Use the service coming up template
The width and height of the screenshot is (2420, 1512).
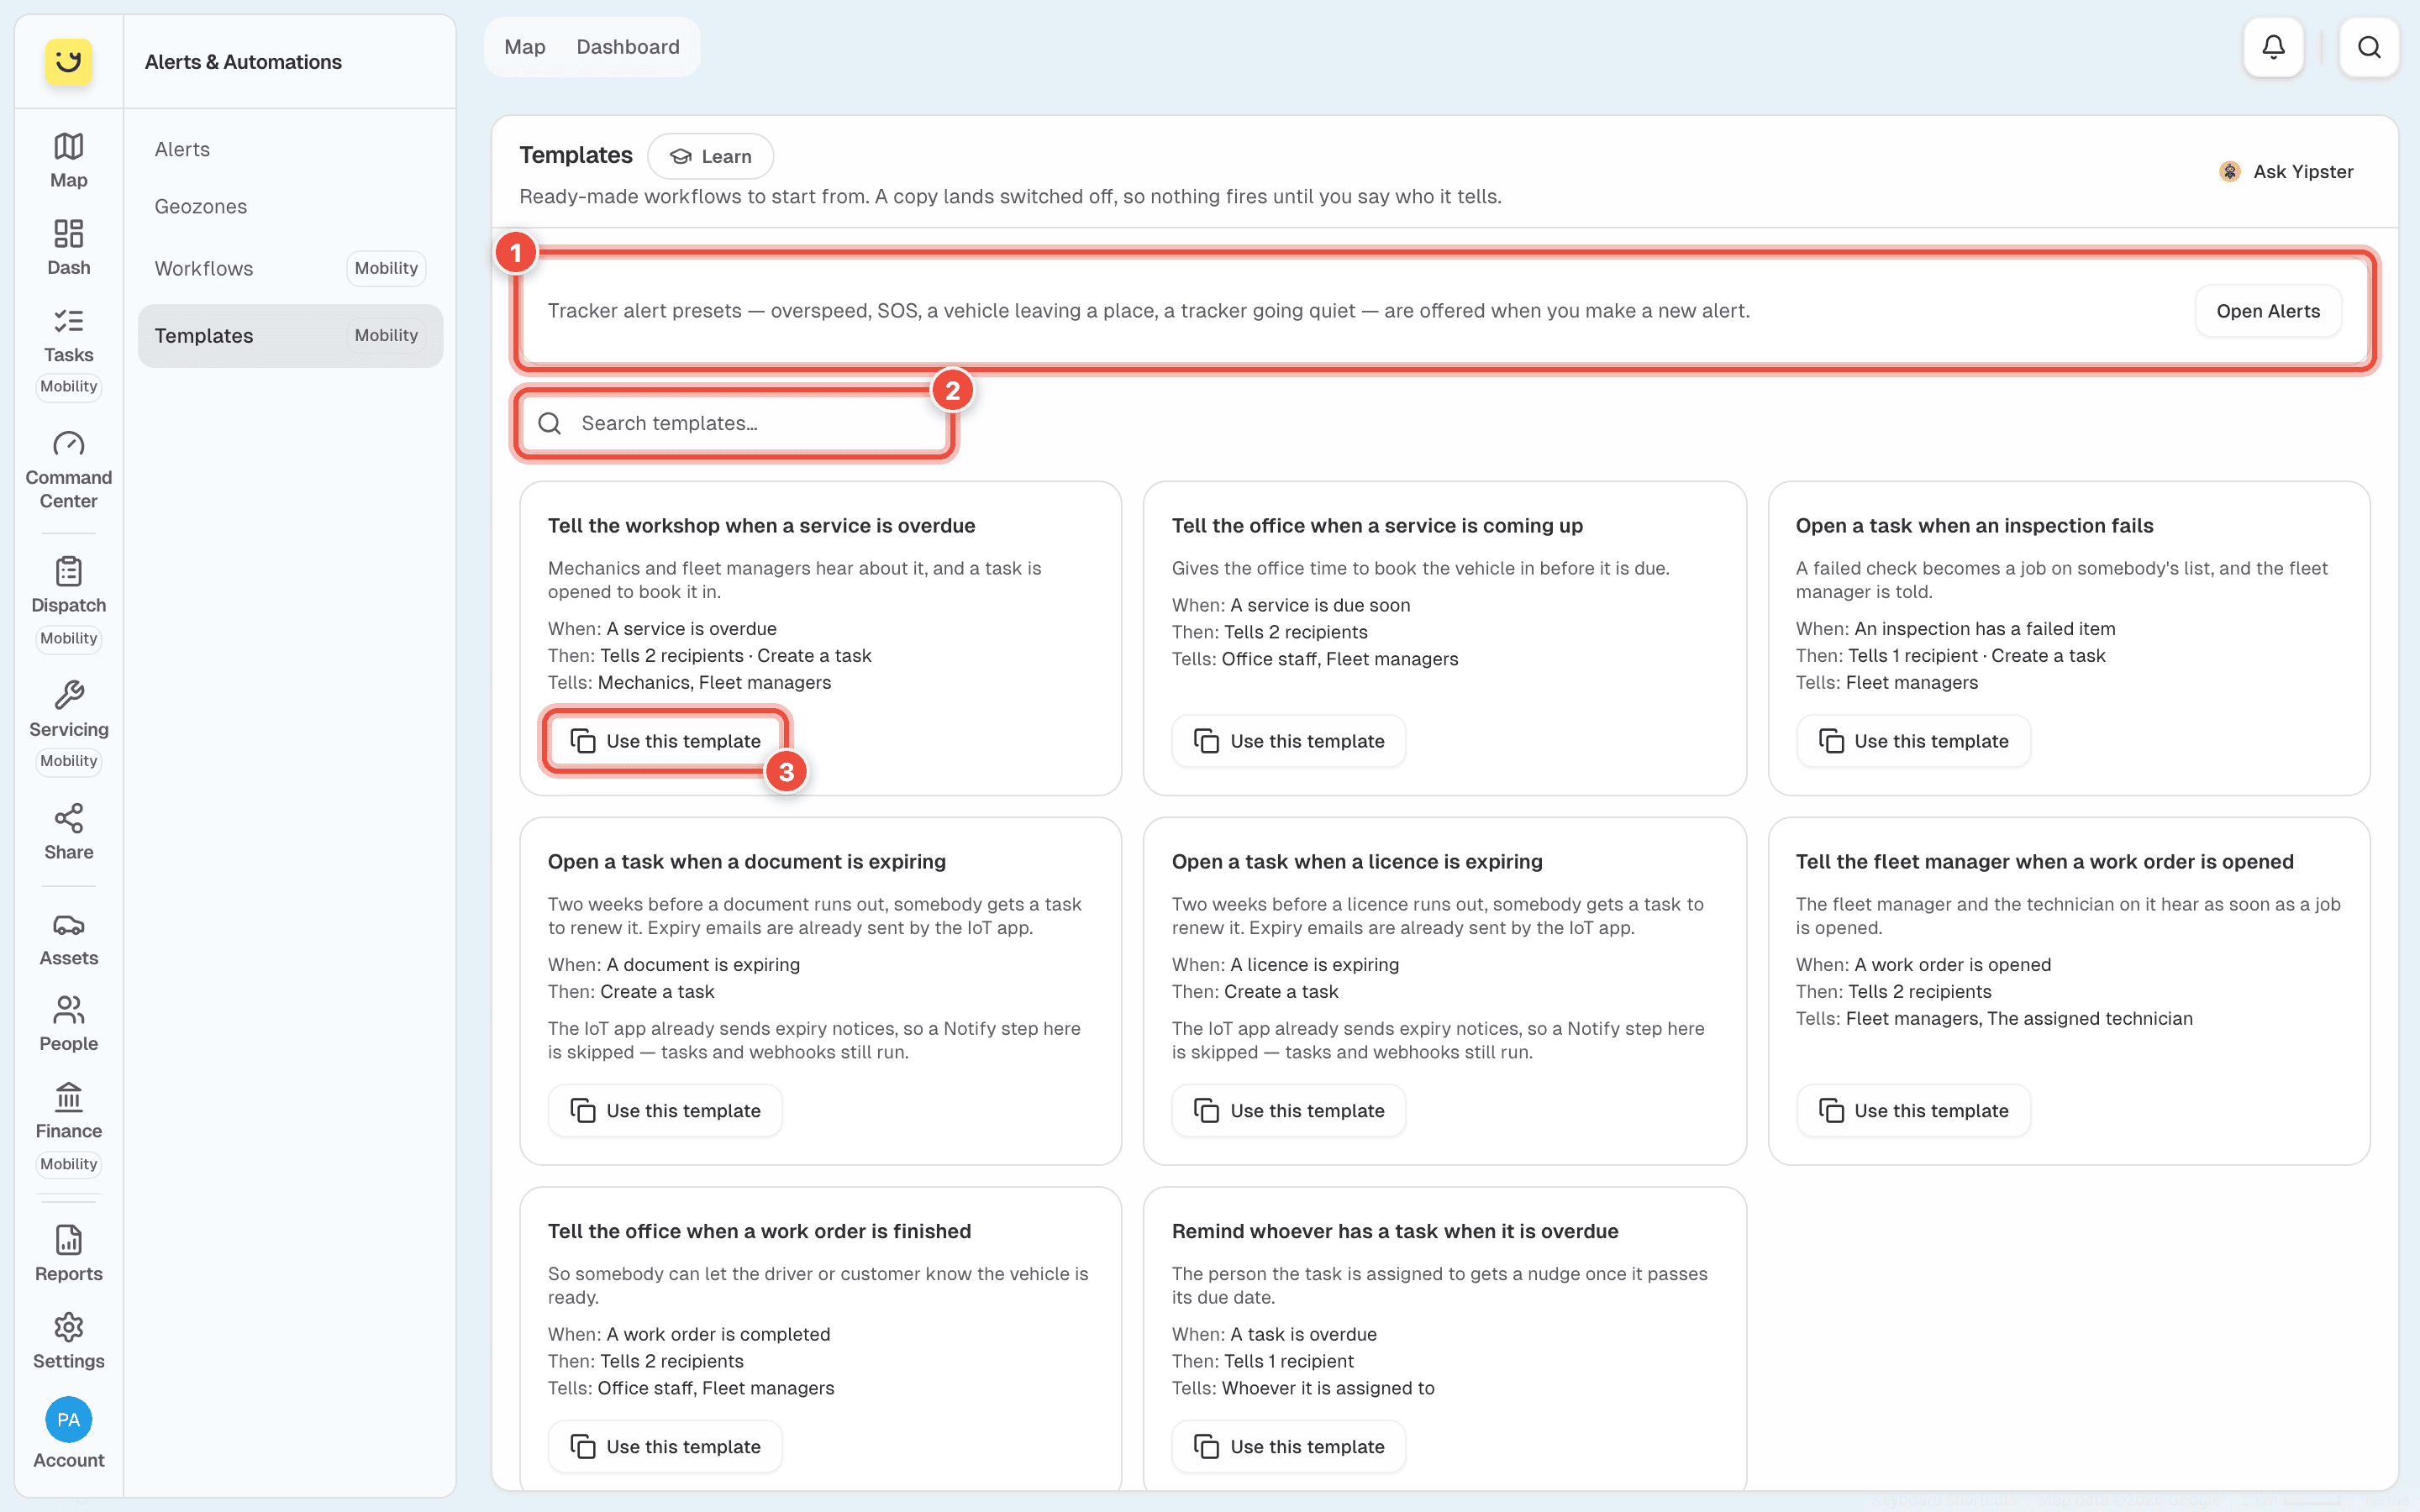point(1288,741)
